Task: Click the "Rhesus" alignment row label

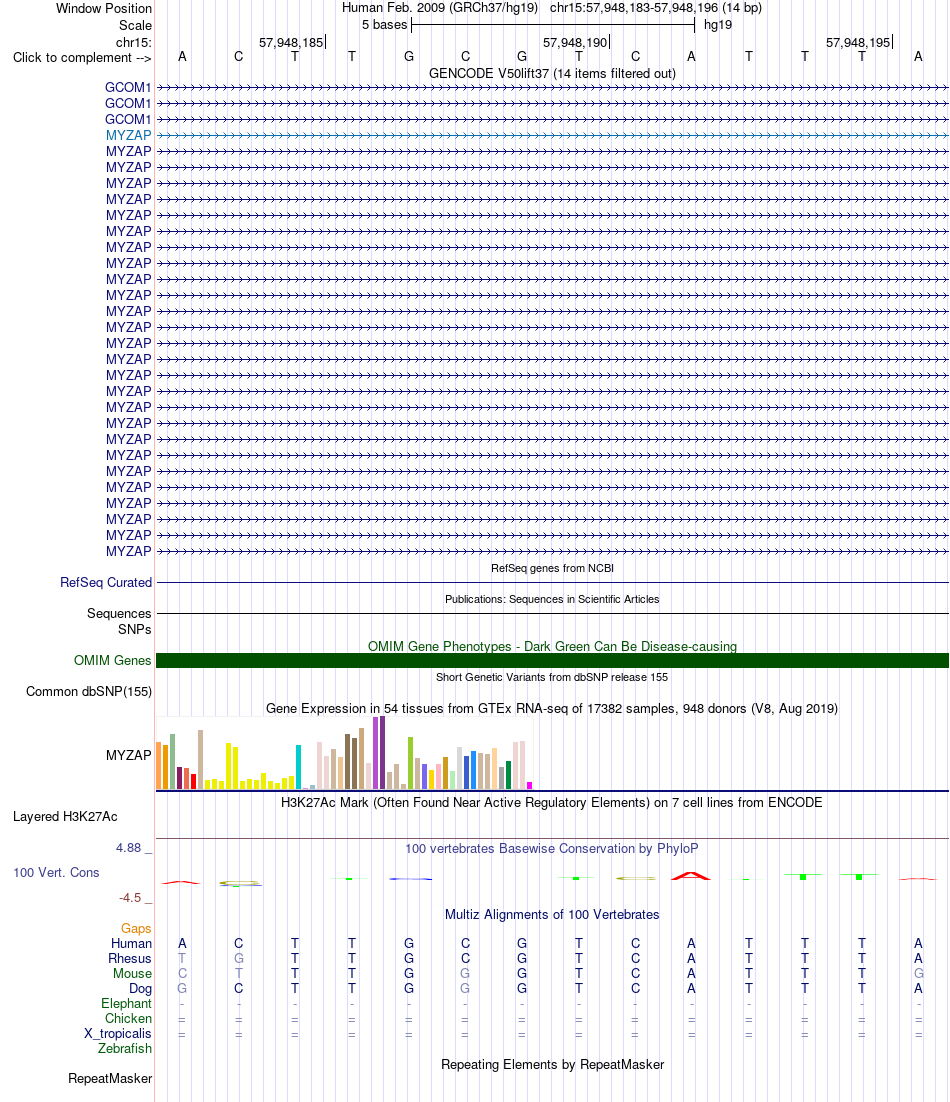Action: tap(130, 958)
